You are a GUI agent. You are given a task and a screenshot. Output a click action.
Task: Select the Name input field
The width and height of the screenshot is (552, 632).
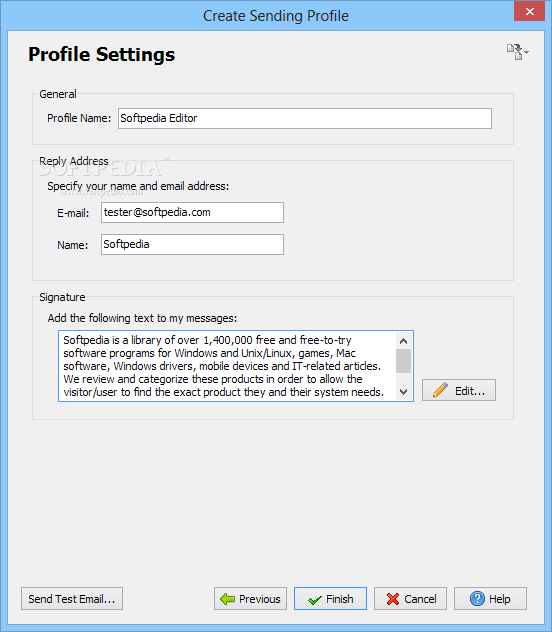coord(192,244)
